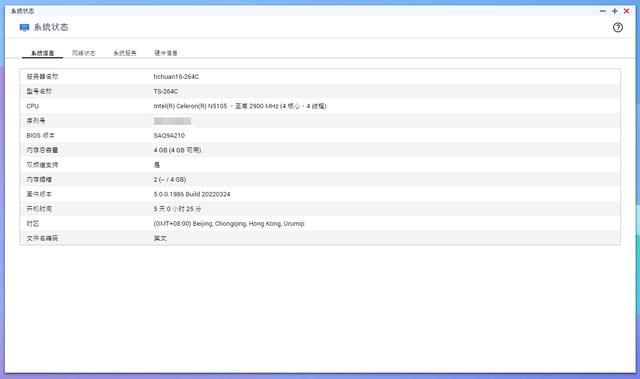Switch to the 网络状态 tab
The width and height of the screenshot is (640, 379).
tap(84, 53)
